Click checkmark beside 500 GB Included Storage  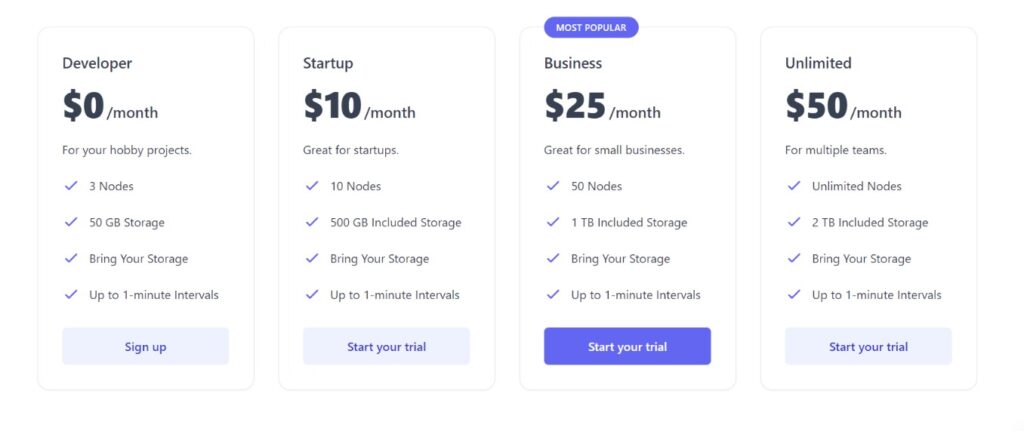(312, 222)
